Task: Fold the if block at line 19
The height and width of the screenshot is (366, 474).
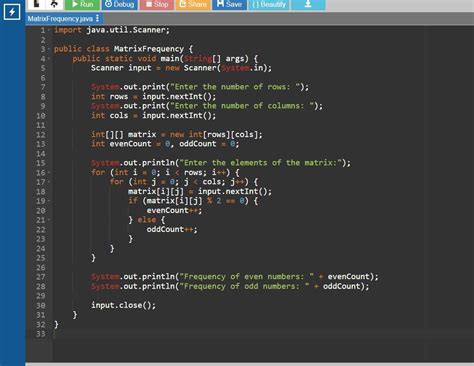Action: coord(49,201)
